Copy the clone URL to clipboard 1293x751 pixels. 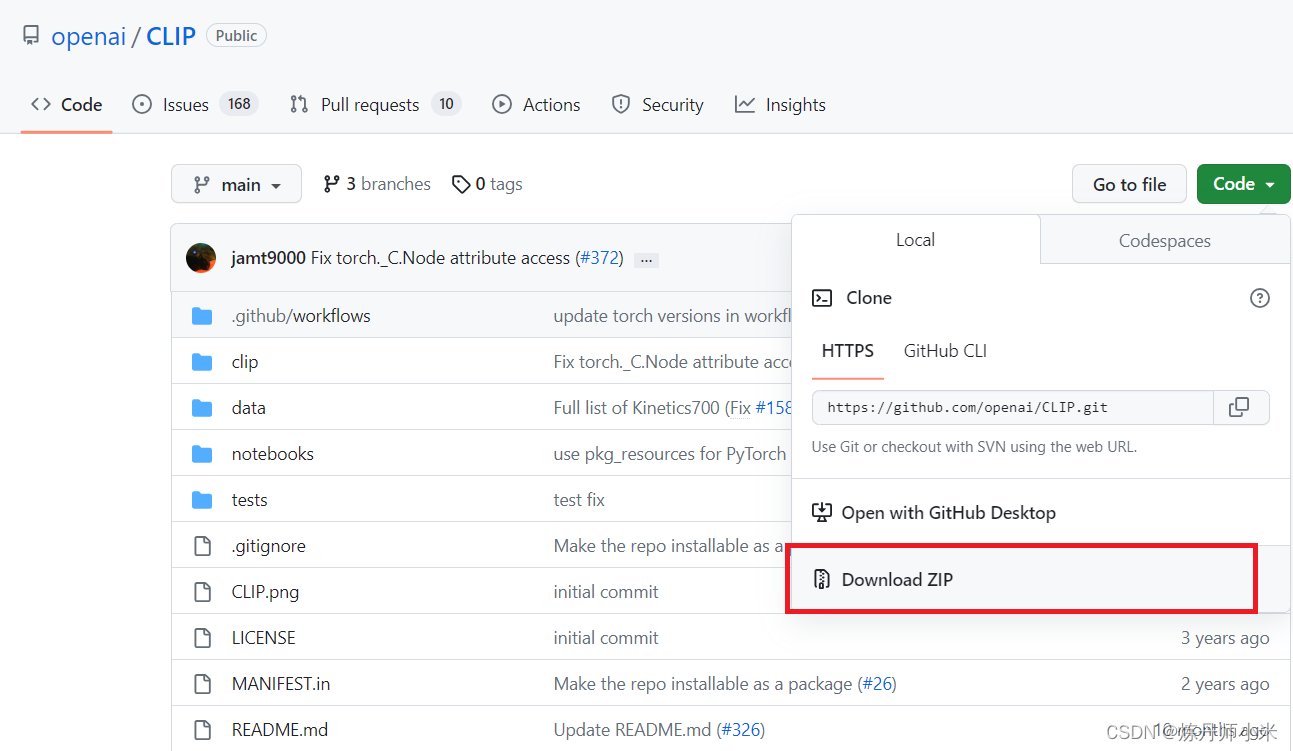point(1240,407)
